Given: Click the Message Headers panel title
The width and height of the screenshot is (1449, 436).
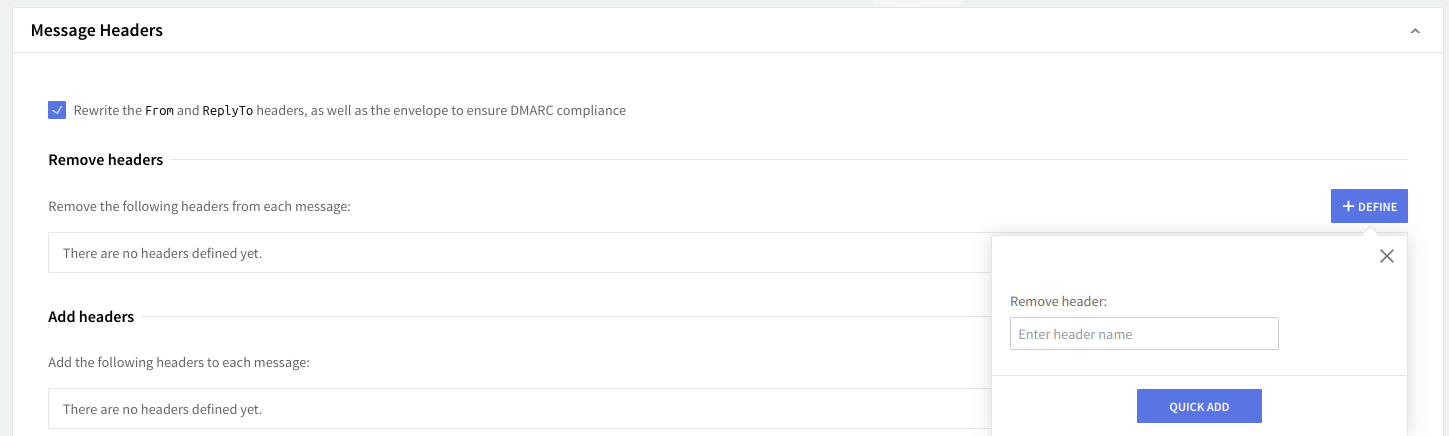Looking at the screenshot, I should [97, 31].
